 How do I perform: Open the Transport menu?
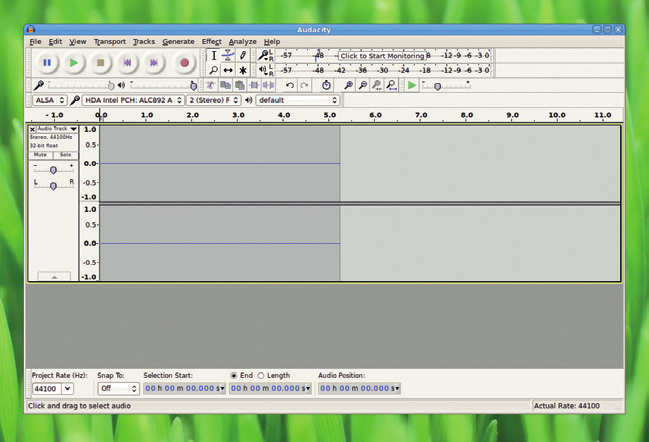[110, 41]
